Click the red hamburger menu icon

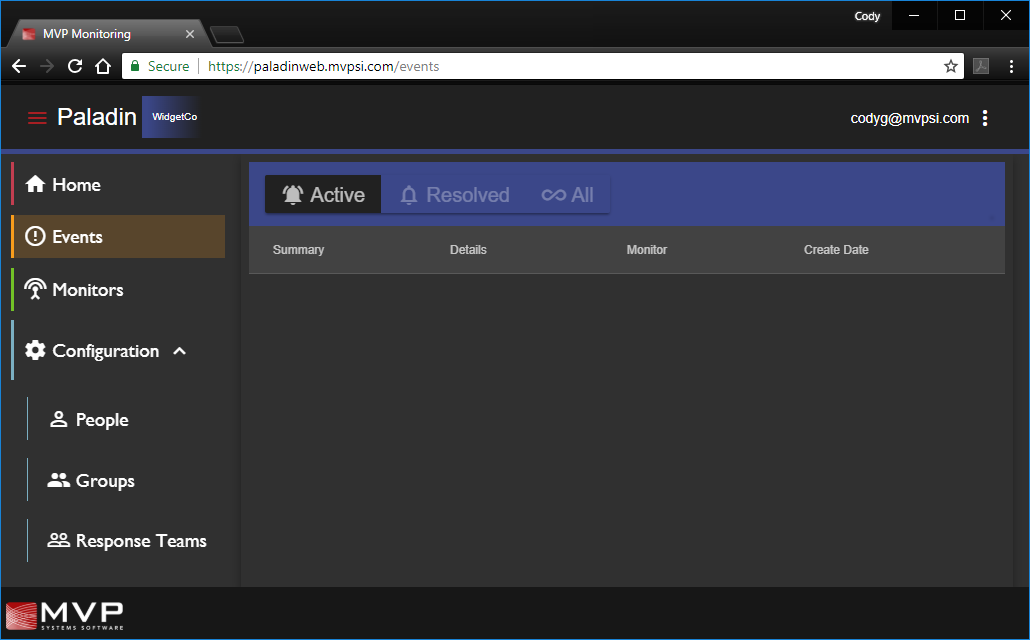pyautogui.click(x=37, y=118)
